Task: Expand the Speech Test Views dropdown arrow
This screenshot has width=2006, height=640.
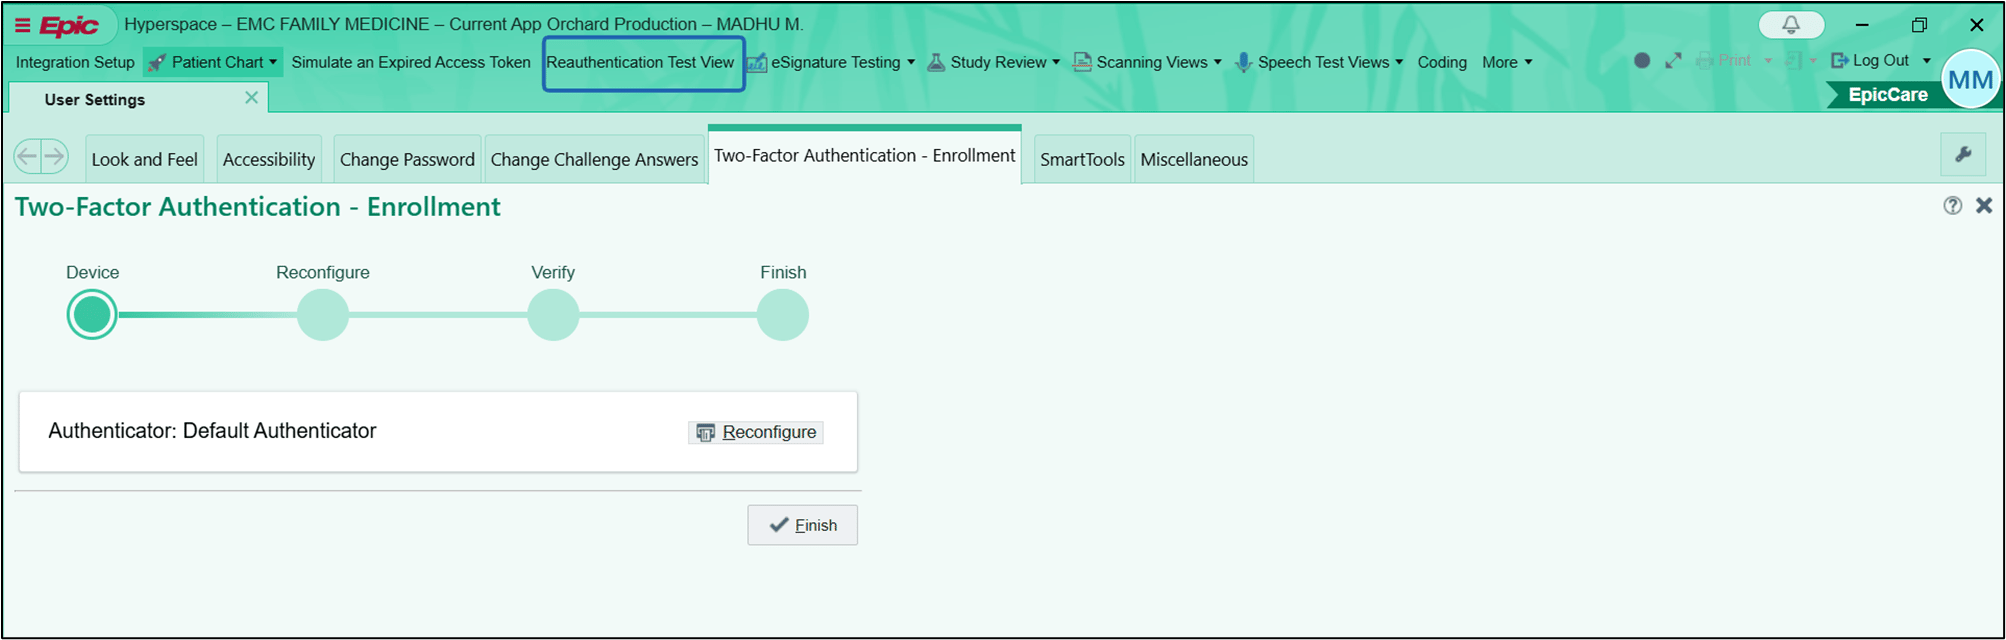Action: tap(1399, 62)
